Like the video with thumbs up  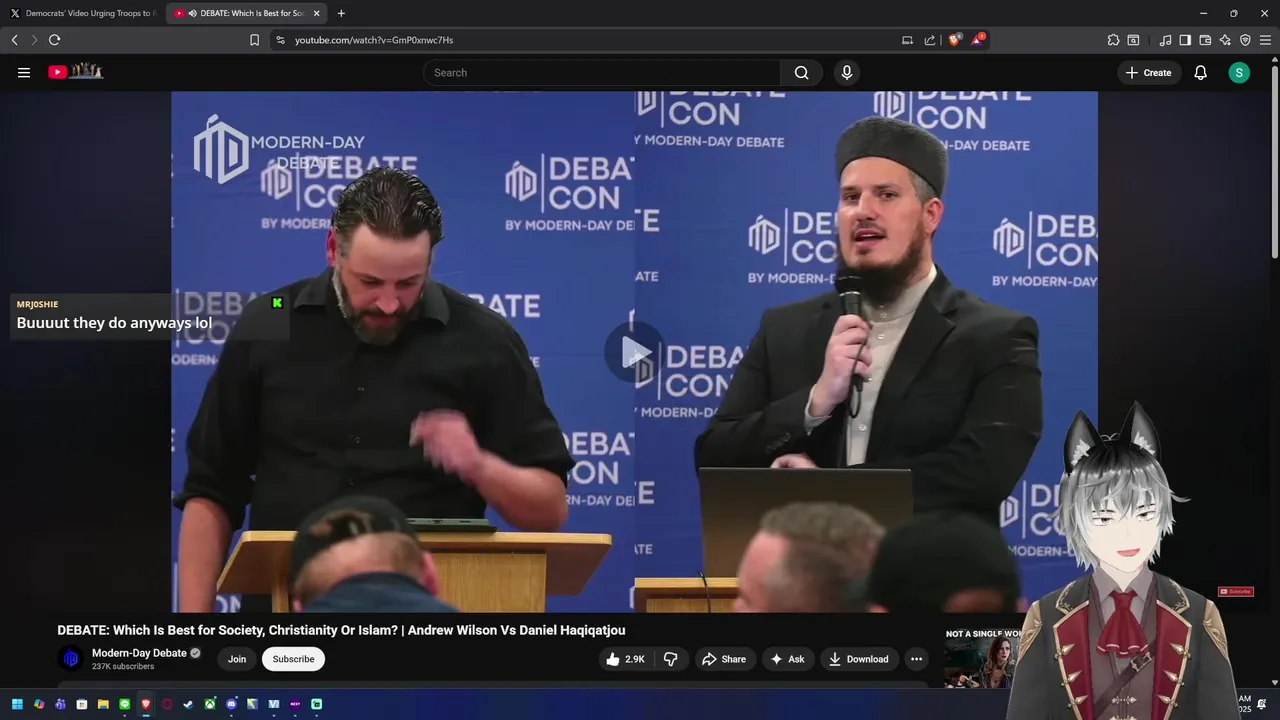pyautogui.click(x=624, y=659)
